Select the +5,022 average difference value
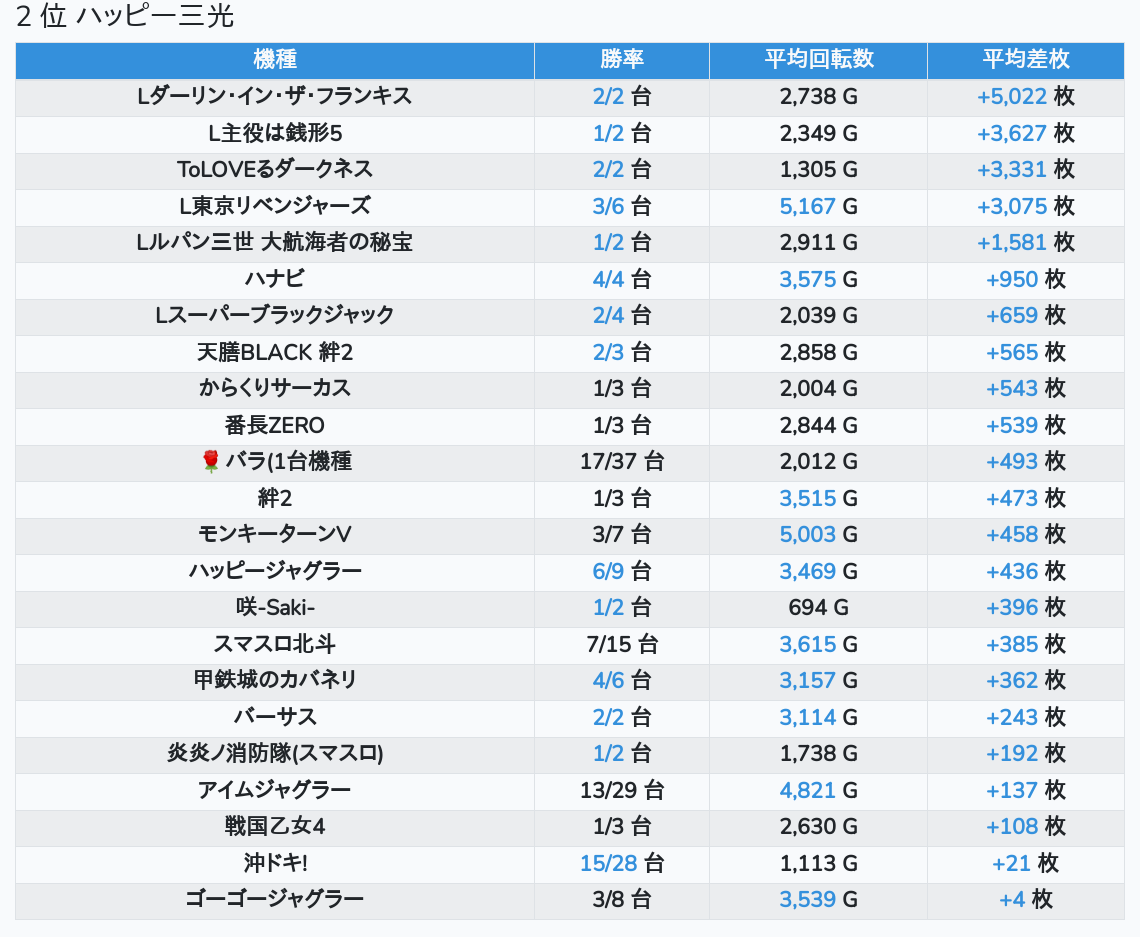 pos(1011,97)
